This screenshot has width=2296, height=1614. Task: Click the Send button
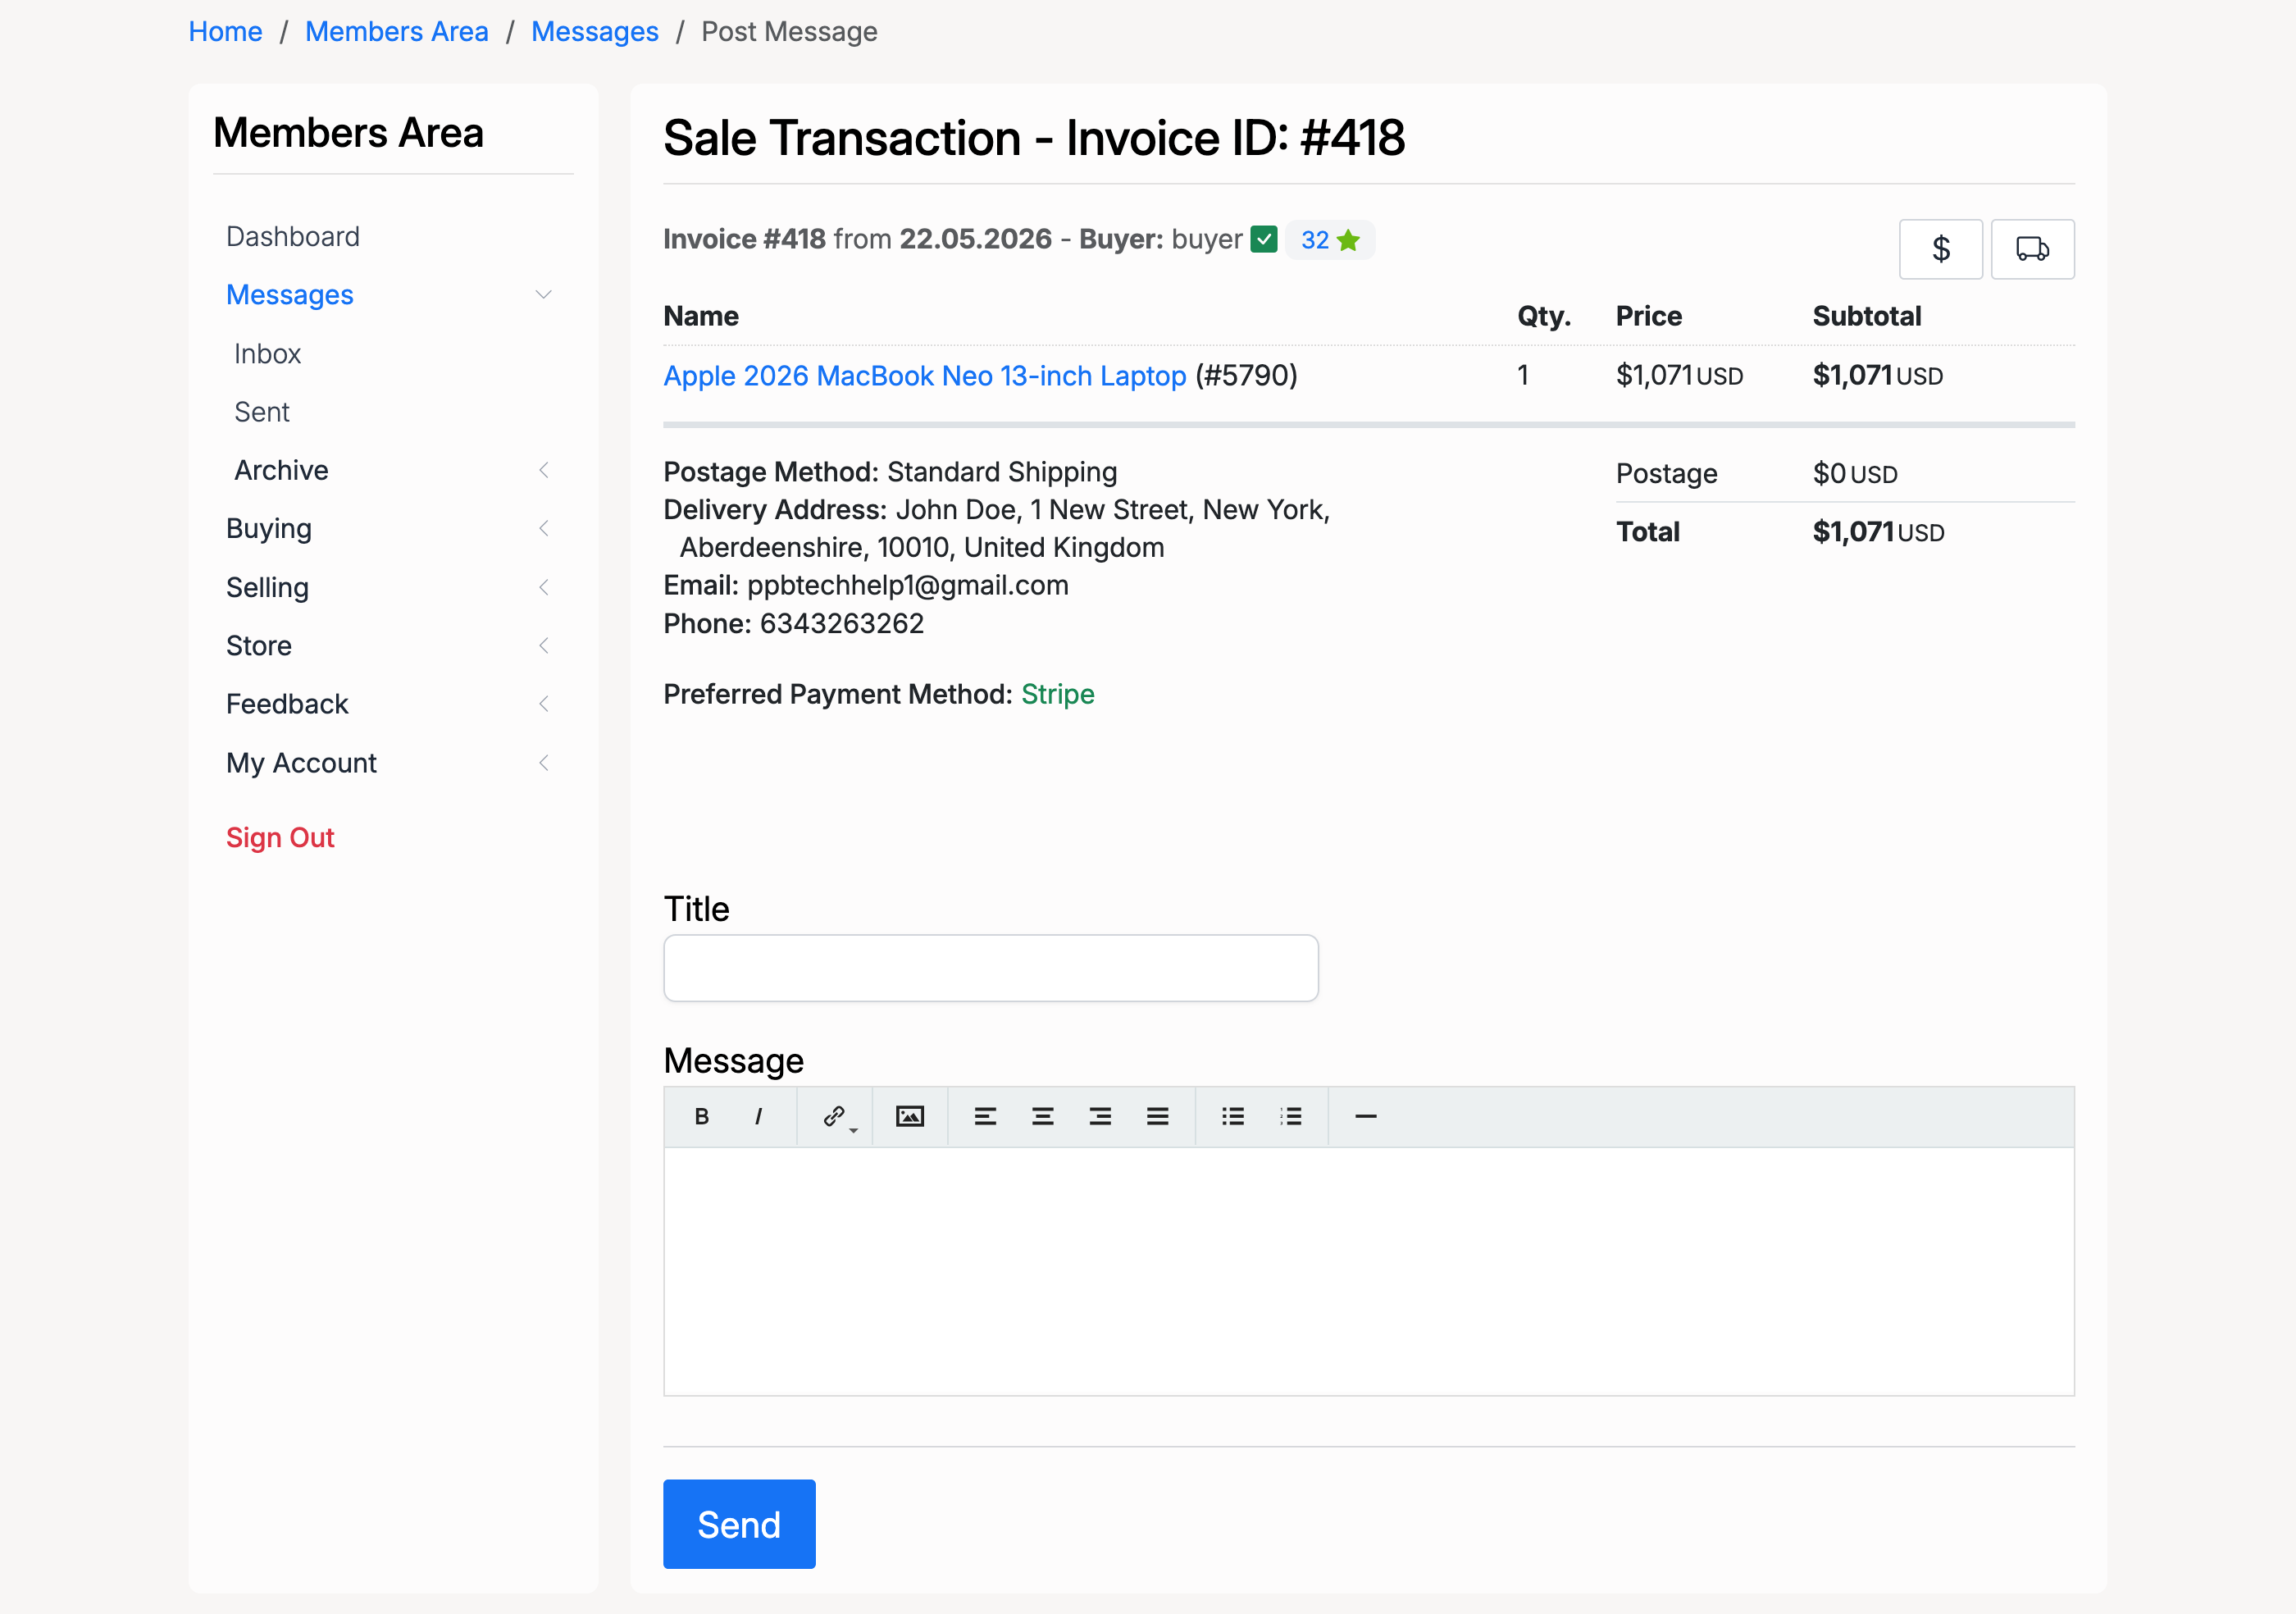pyautogui.click(x=739, y=1524)
